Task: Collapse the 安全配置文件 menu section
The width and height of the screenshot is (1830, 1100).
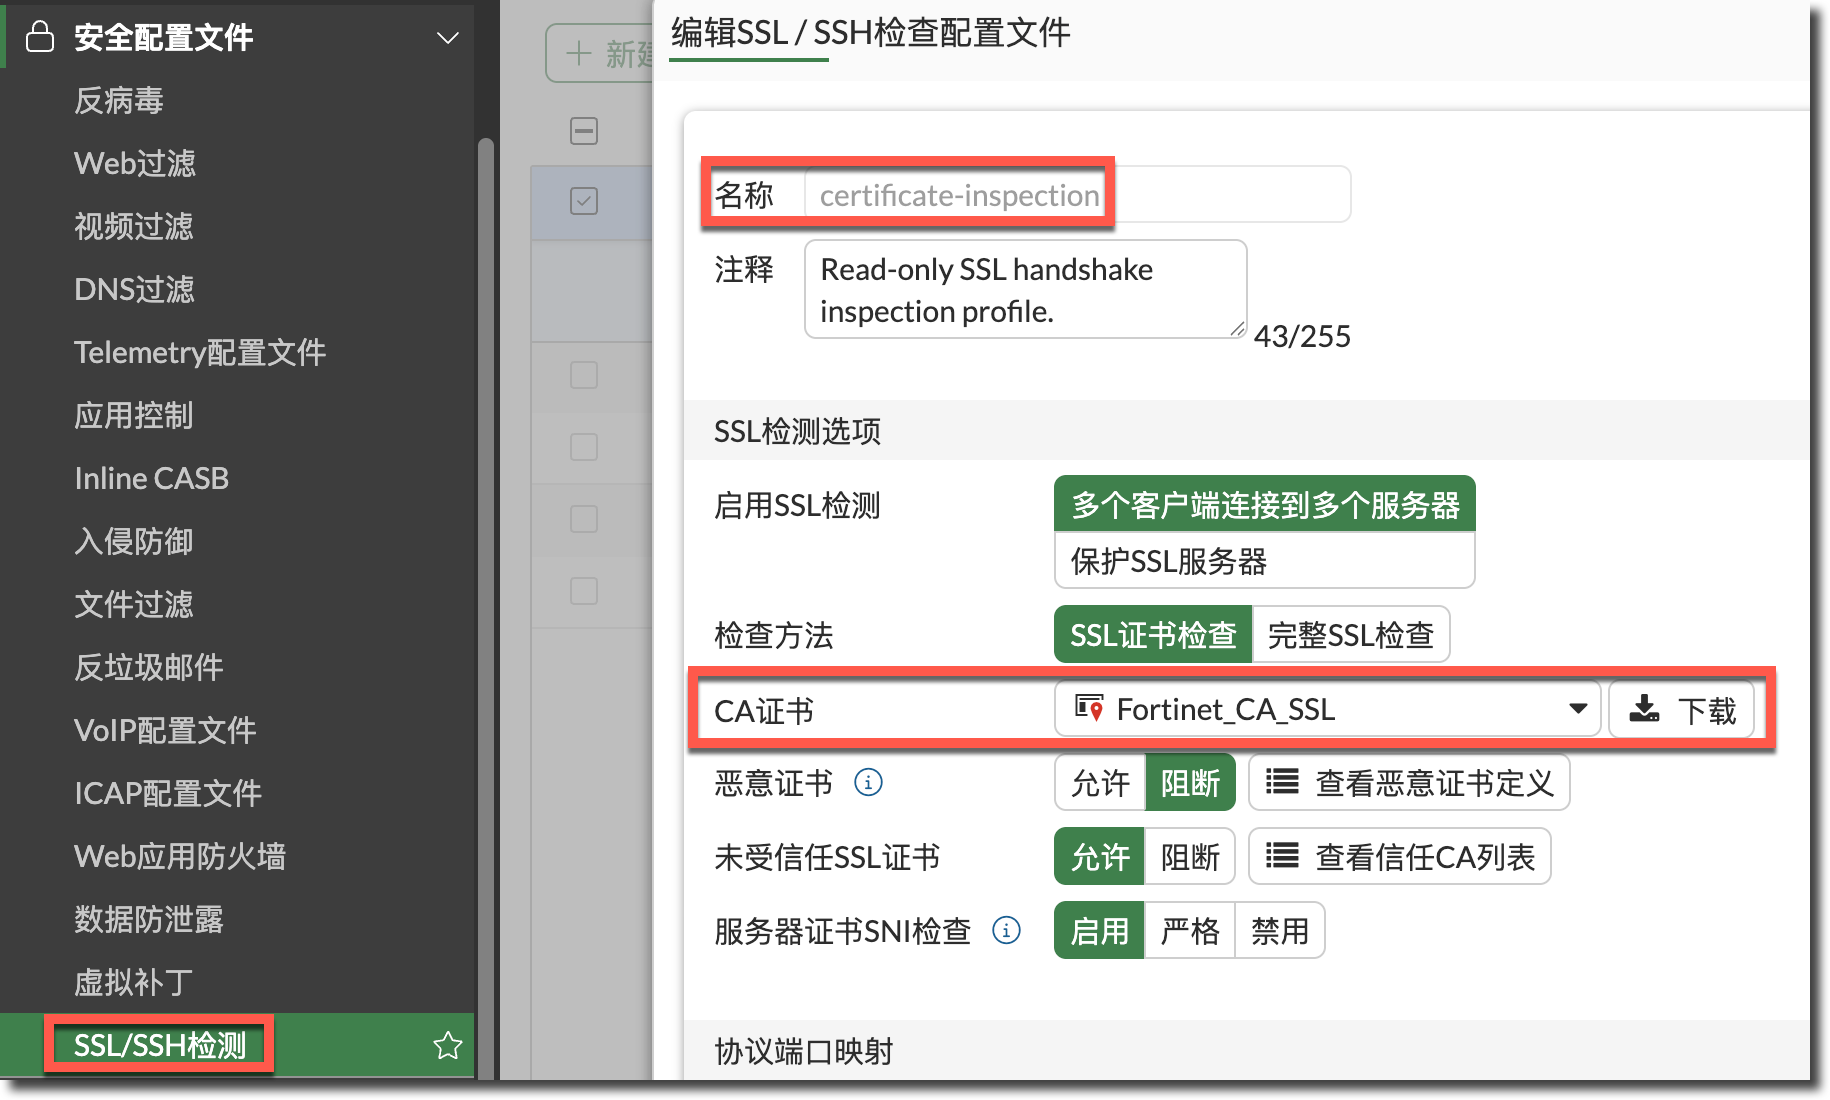Action: [447, 38]
